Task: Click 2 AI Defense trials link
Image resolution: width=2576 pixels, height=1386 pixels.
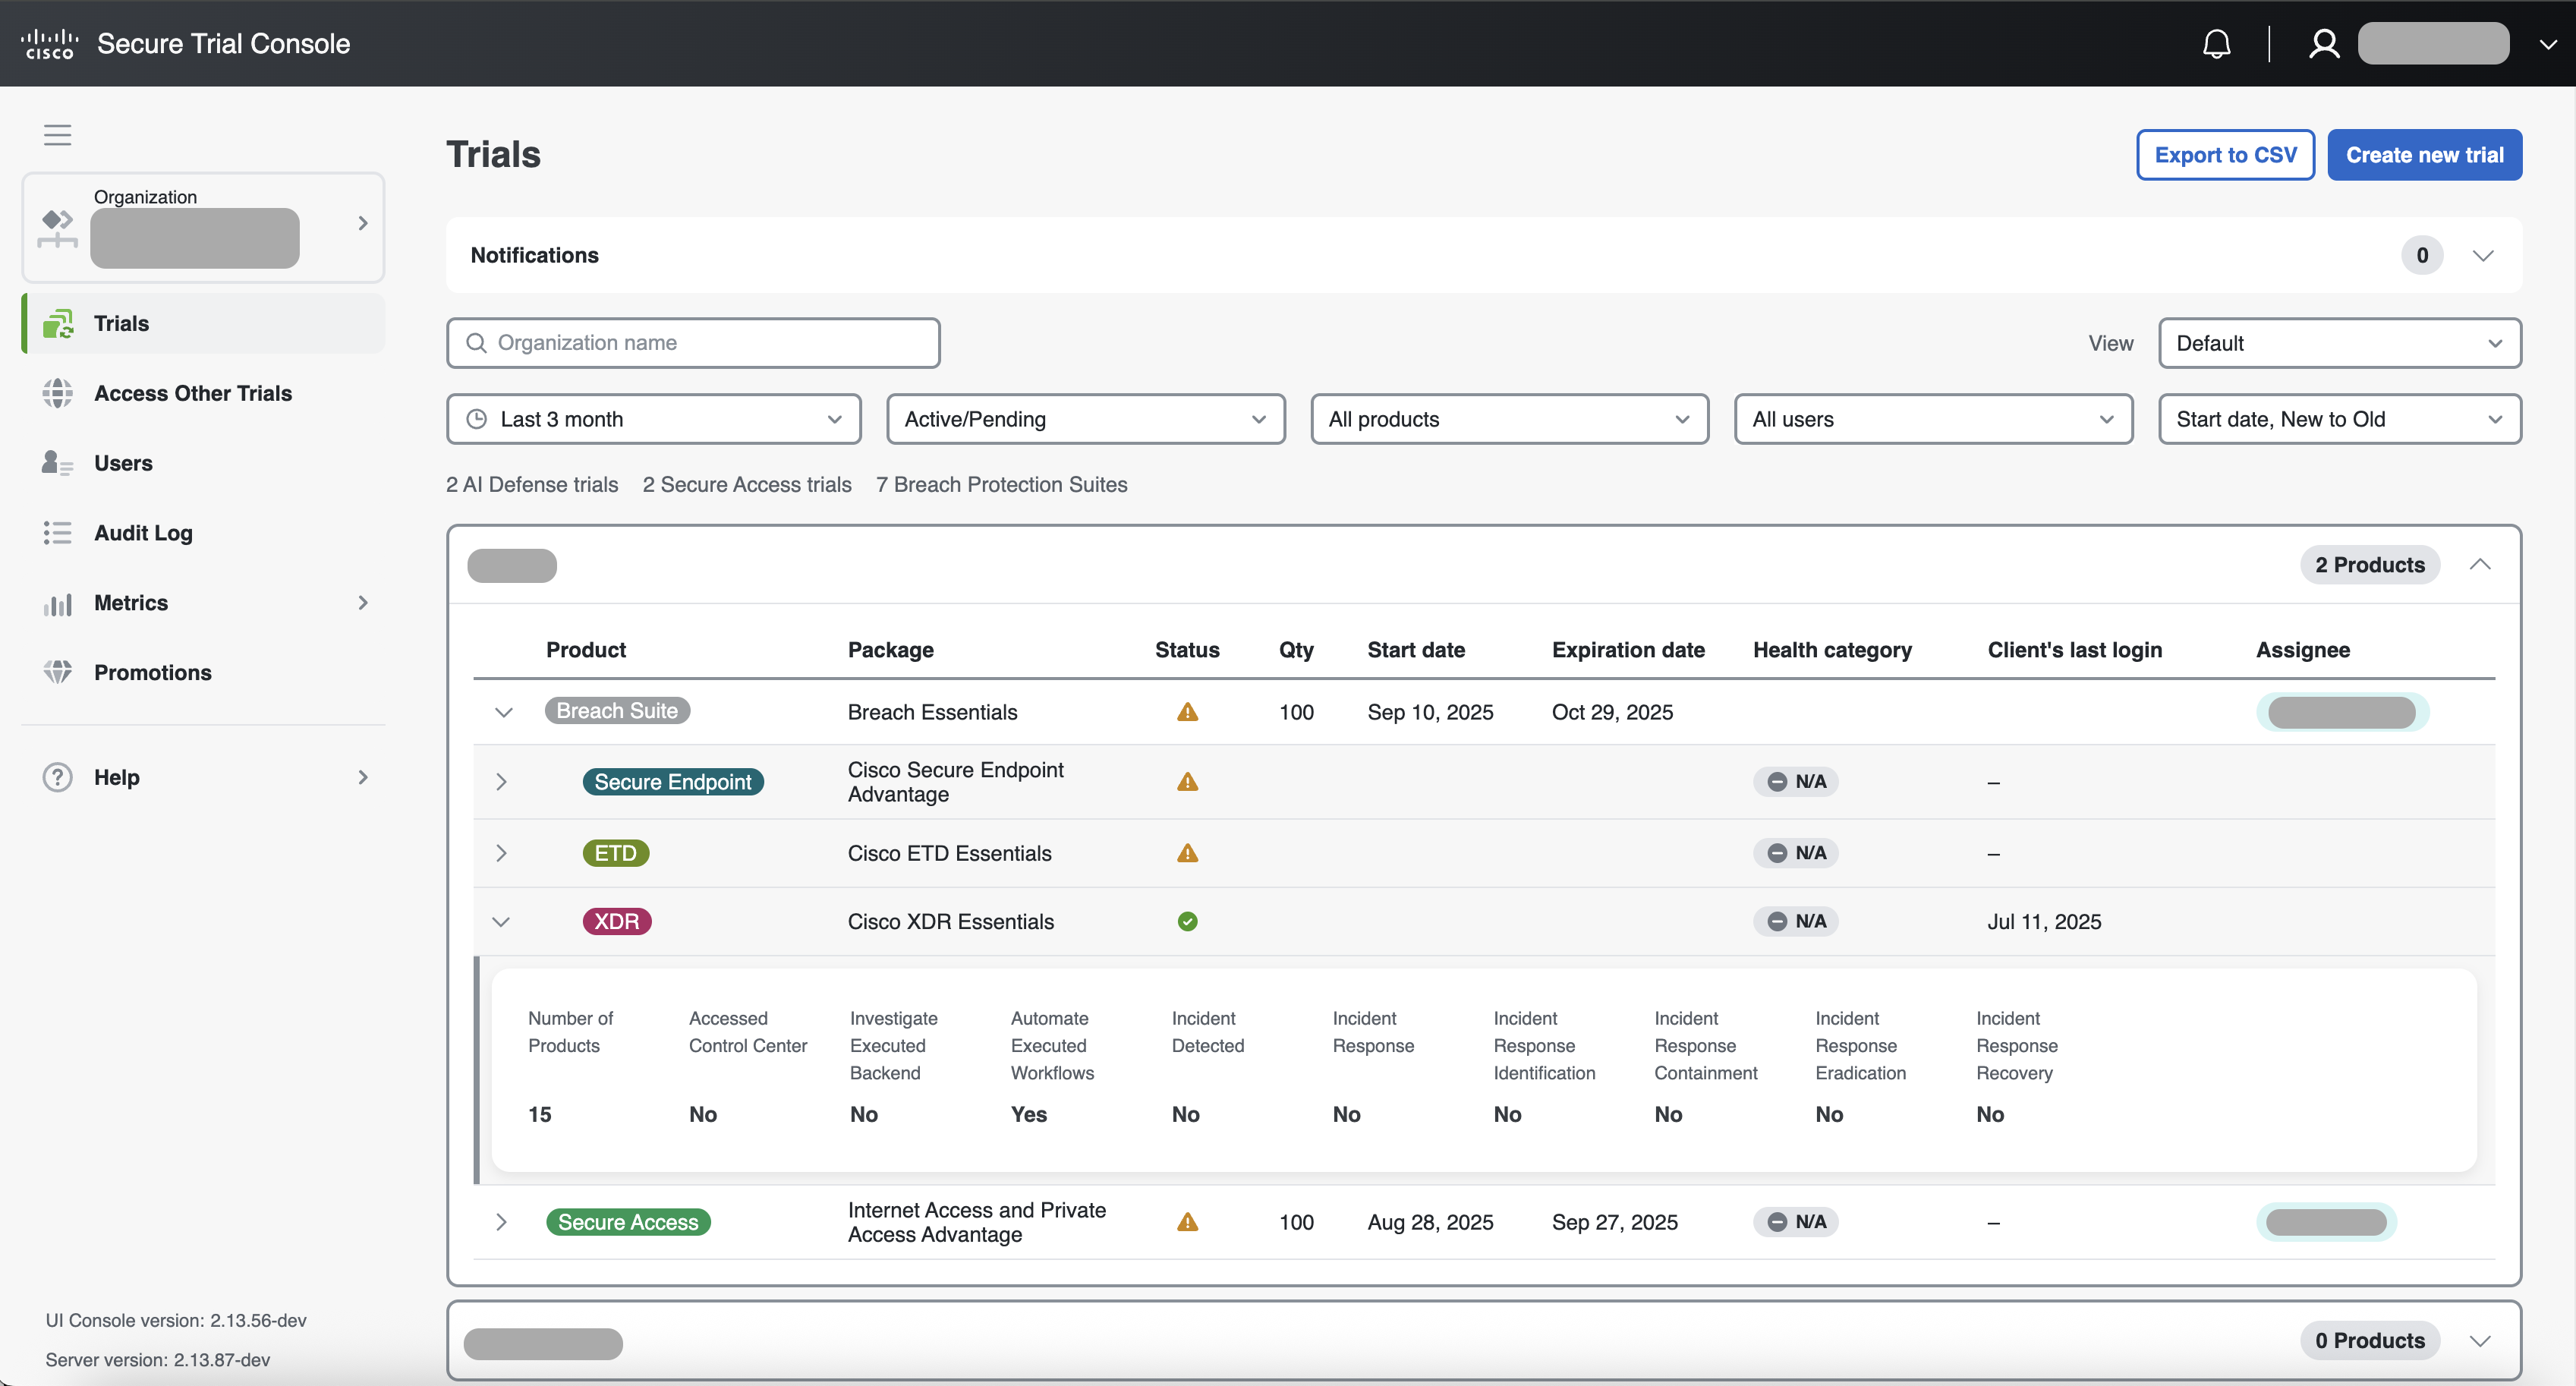Action: pos(532,485)
